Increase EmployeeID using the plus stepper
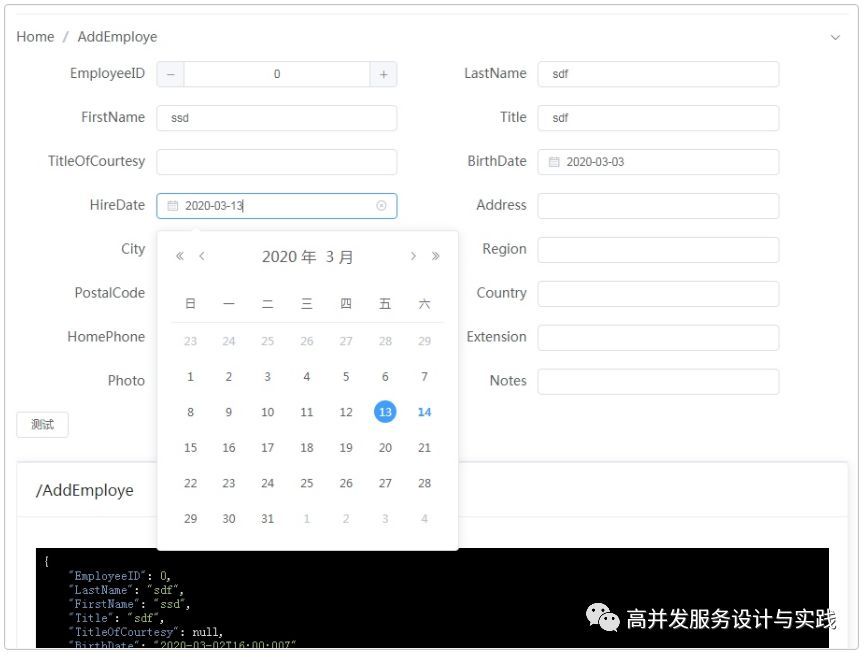Screen dimensions: 864x657 [x=383, y=73]
